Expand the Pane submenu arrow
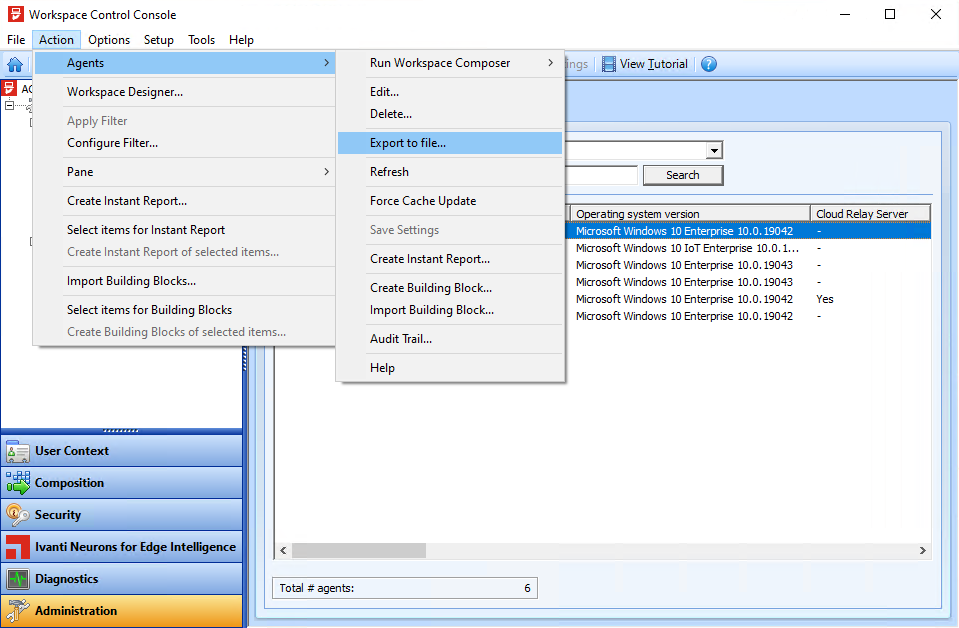The height and width of the screenshot is (628, 959). coord(327,172)
